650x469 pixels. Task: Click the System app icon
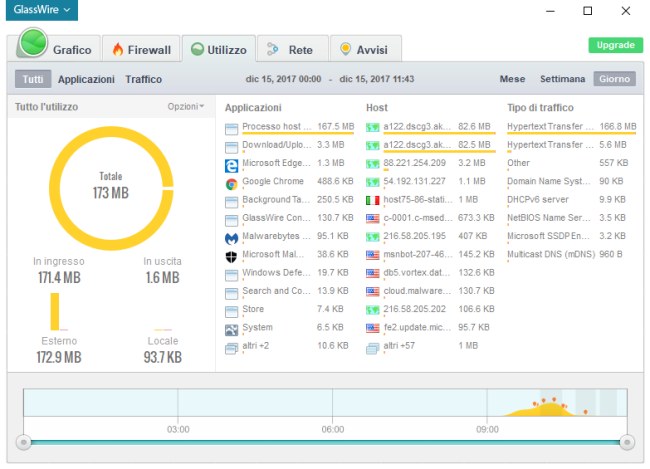coord(231,330)
